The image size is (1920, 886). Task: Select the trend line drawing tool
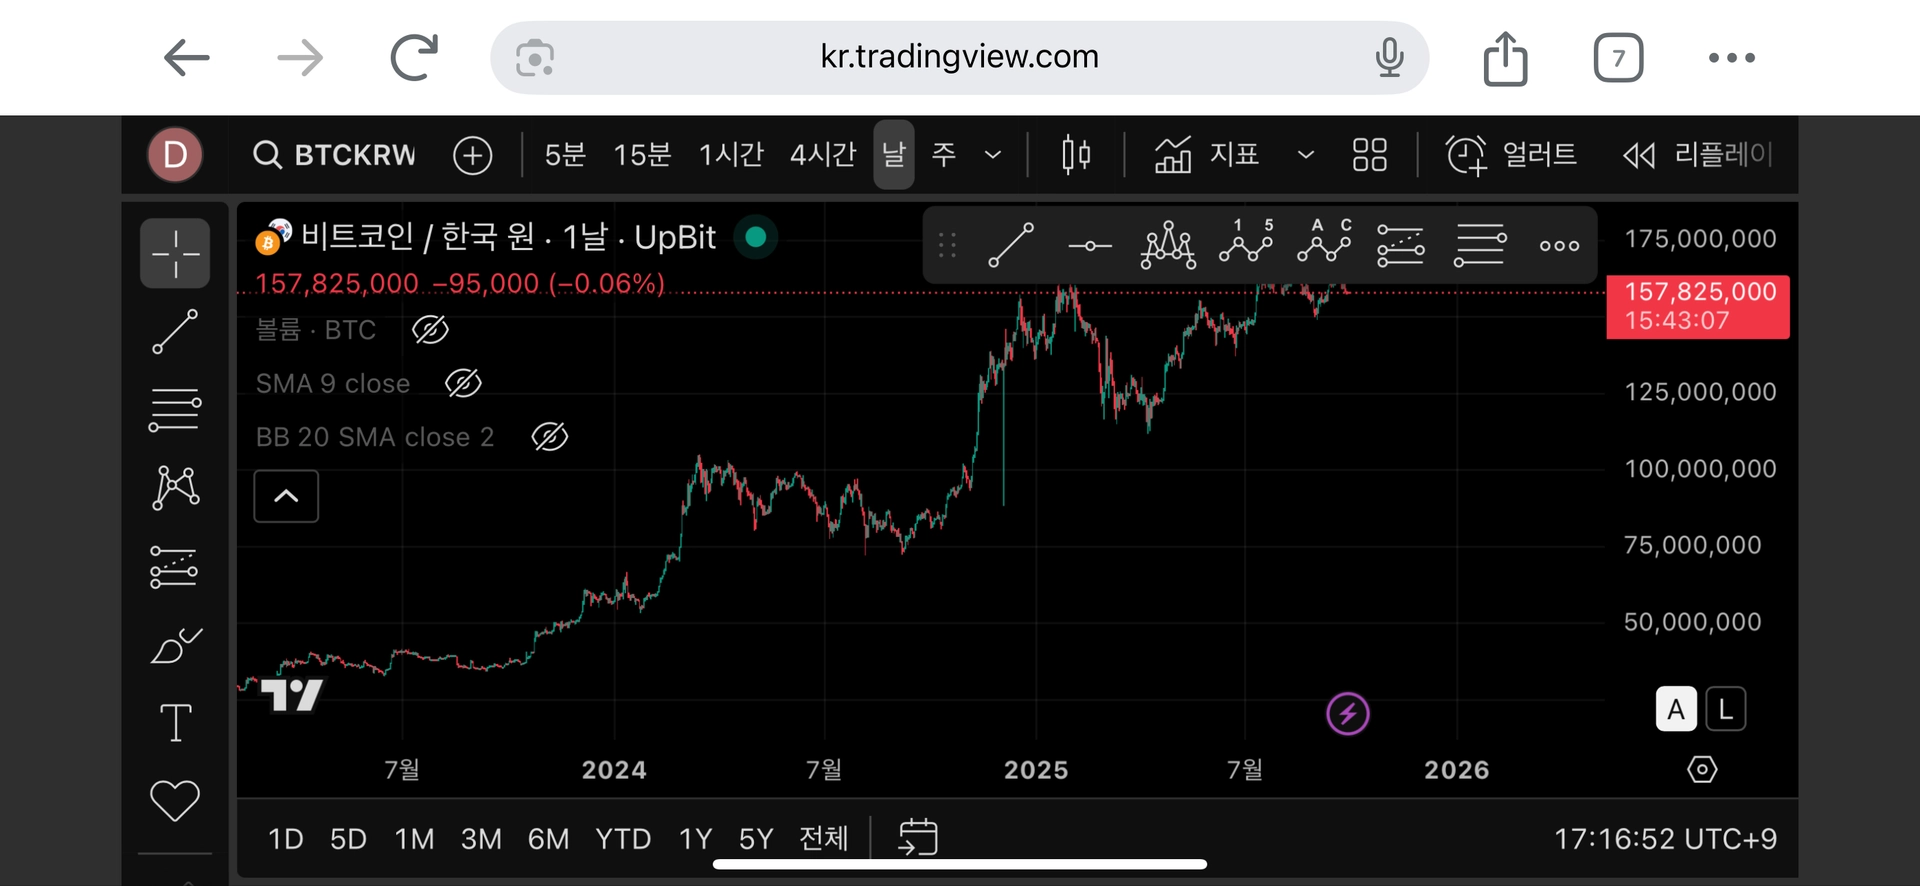pyautogui.click(x=175, y=331)
